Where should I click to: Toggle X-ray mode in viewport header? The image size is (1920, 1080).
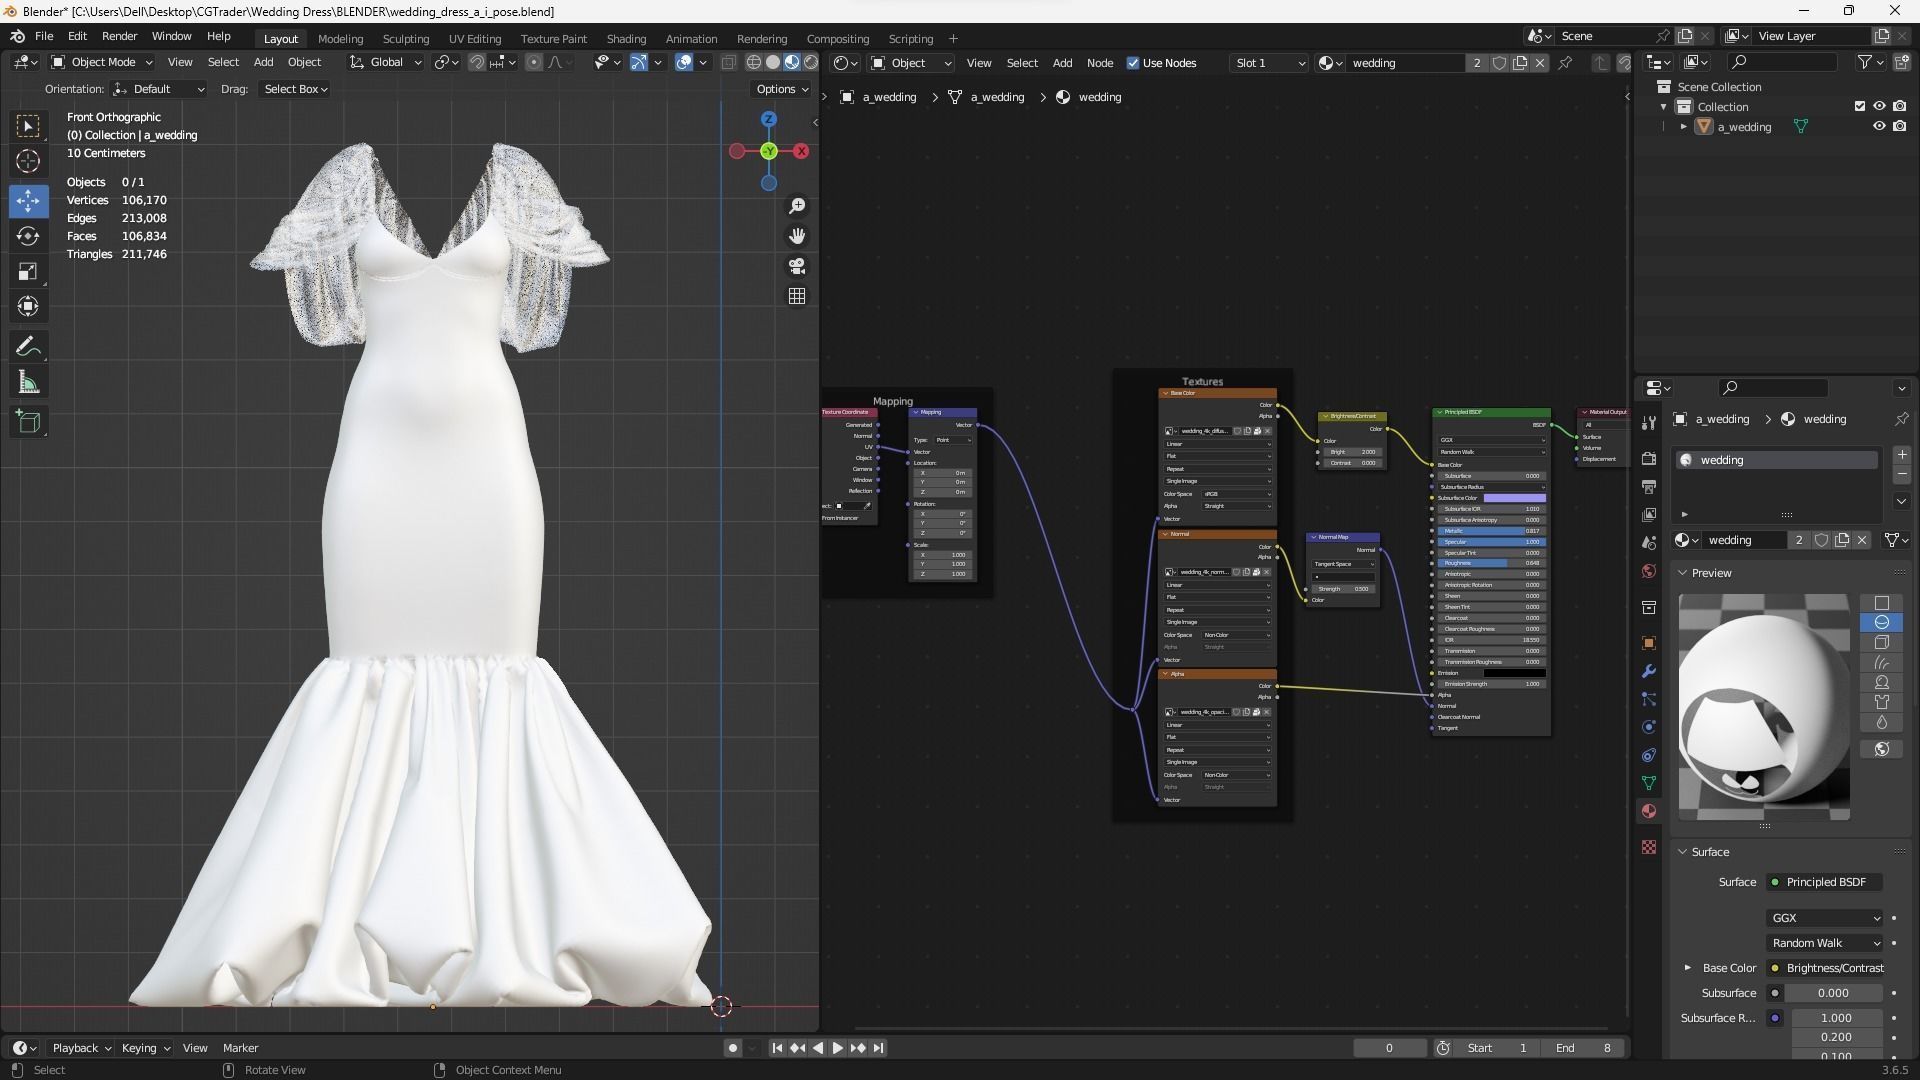[728, 62]
